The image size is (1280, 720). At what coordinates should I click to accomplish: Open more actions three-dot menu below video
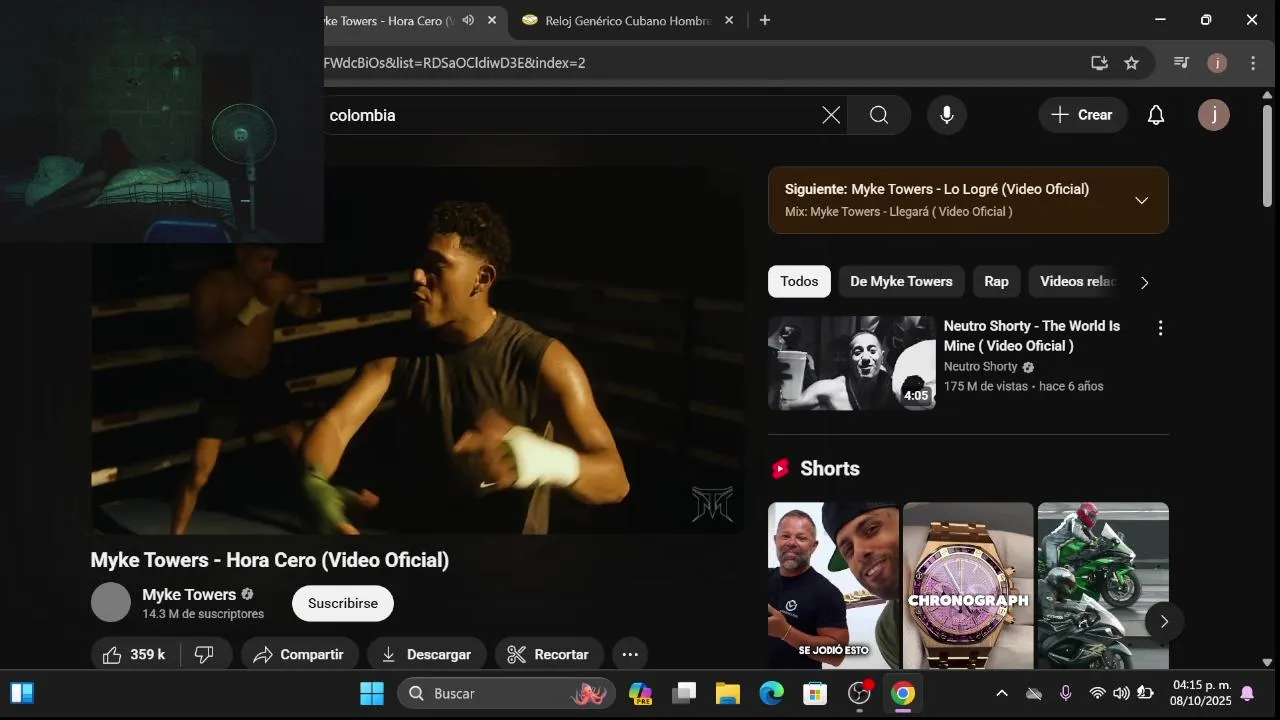point(630,654)
